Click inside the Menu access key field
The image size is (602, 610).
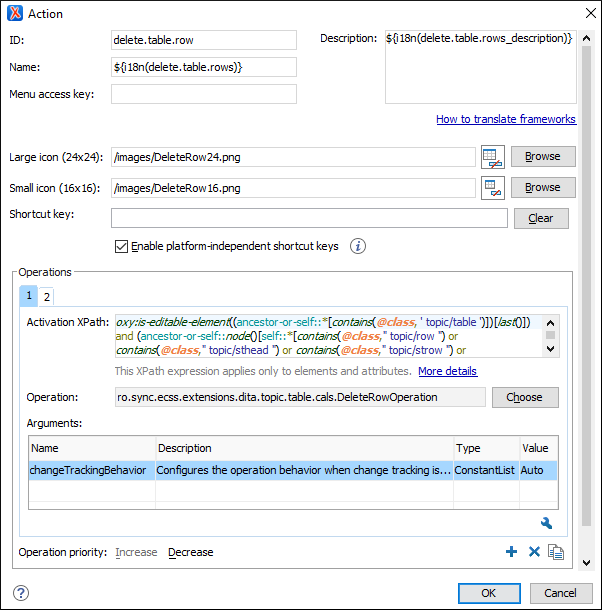[x=204, y=94]
